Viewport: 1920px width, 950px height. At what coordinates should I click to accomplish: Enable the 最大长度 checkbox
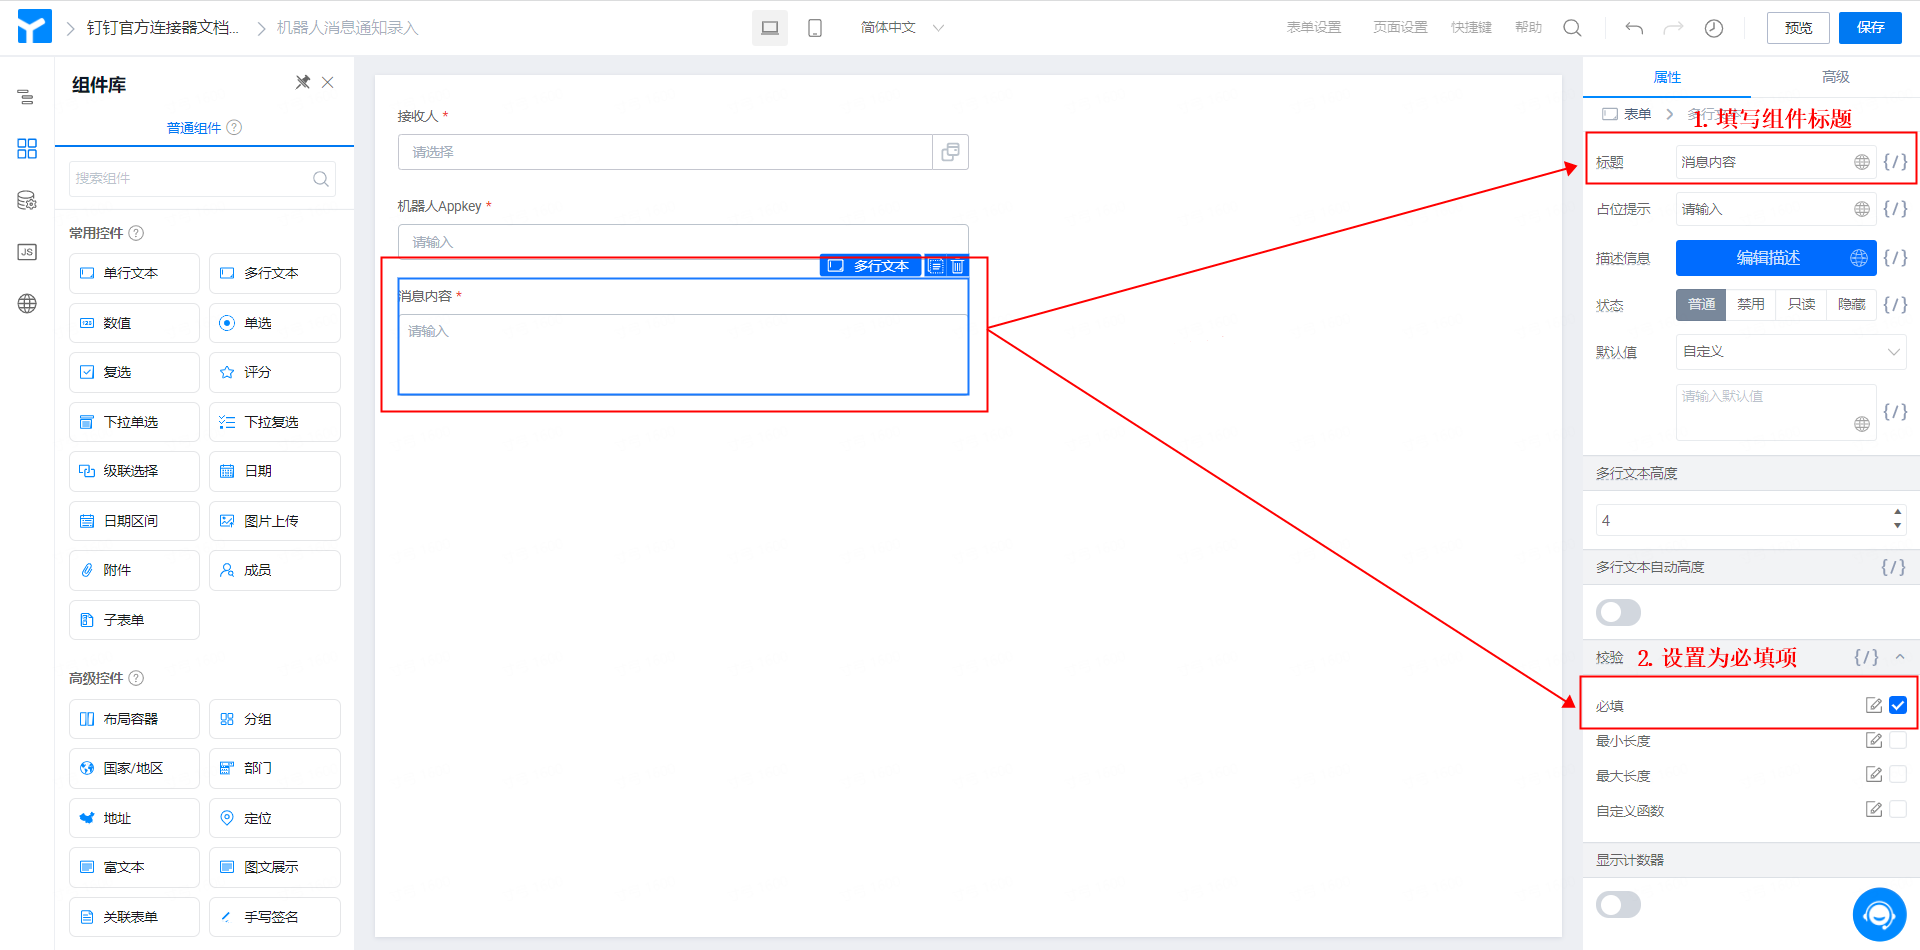pyautogui.click(x=1898, y=774)
